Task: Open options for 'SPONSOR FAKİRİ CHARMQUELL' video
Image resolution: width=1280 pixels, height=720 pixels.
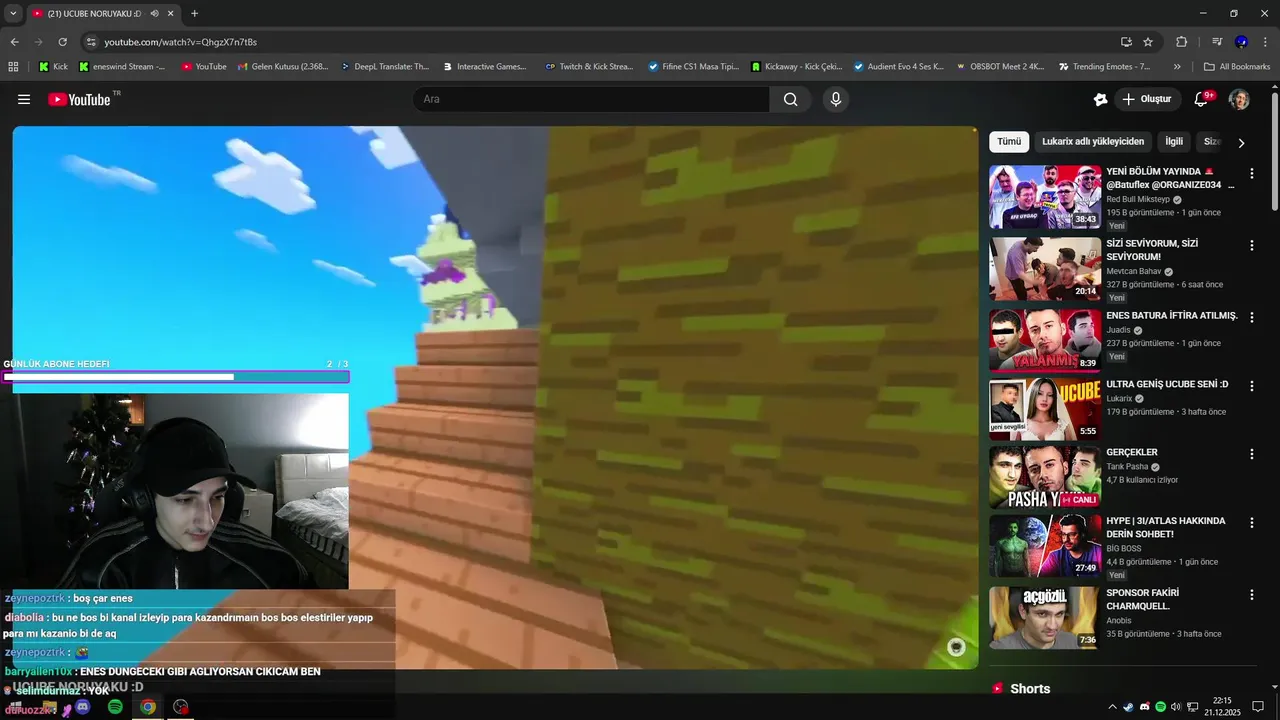Action: (x=1251, y=595)
